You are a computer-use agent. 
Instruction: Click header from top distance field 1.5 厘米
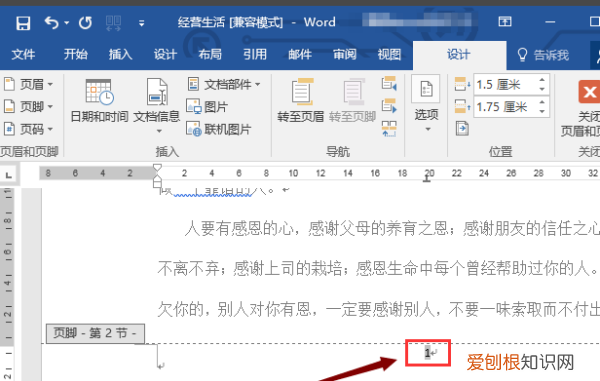pos(504,85)
